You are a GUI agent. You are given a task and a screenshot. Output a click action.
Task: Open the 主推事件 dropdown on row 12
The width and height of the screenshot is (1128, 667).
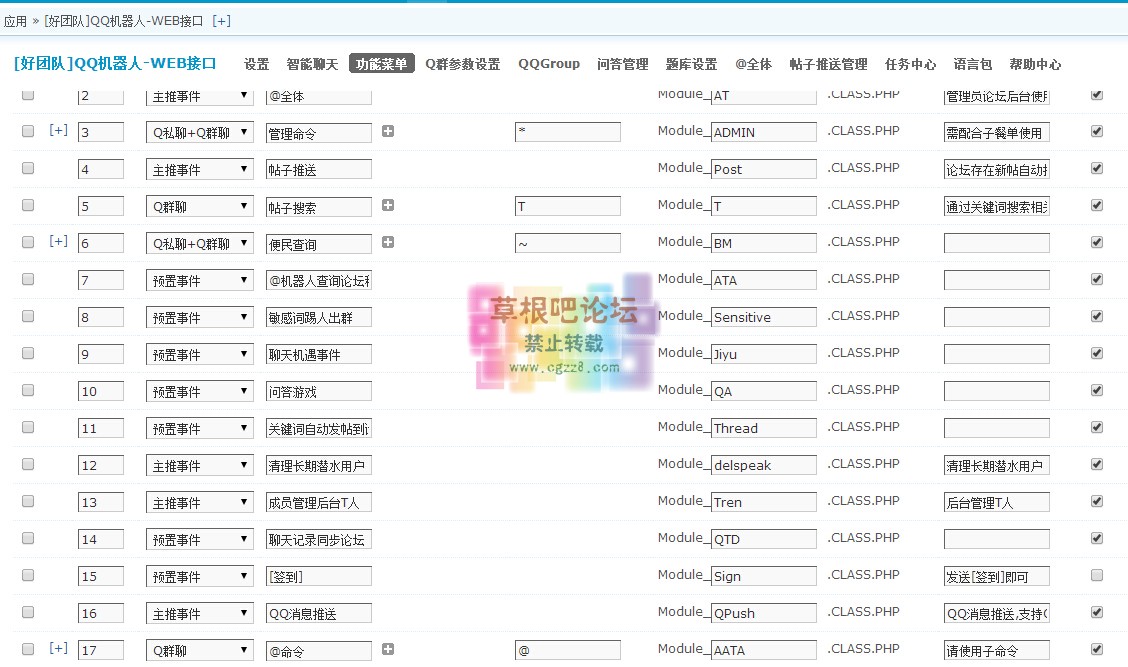pos(200,465)
